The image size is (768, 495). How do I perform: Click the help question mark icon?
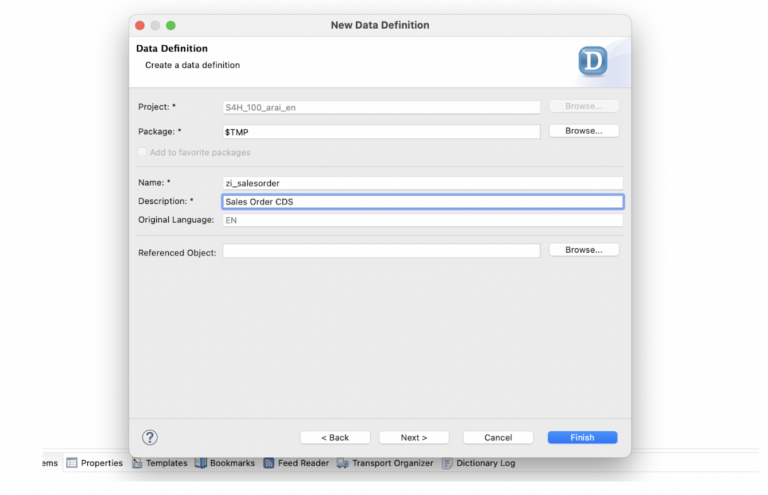150,437
